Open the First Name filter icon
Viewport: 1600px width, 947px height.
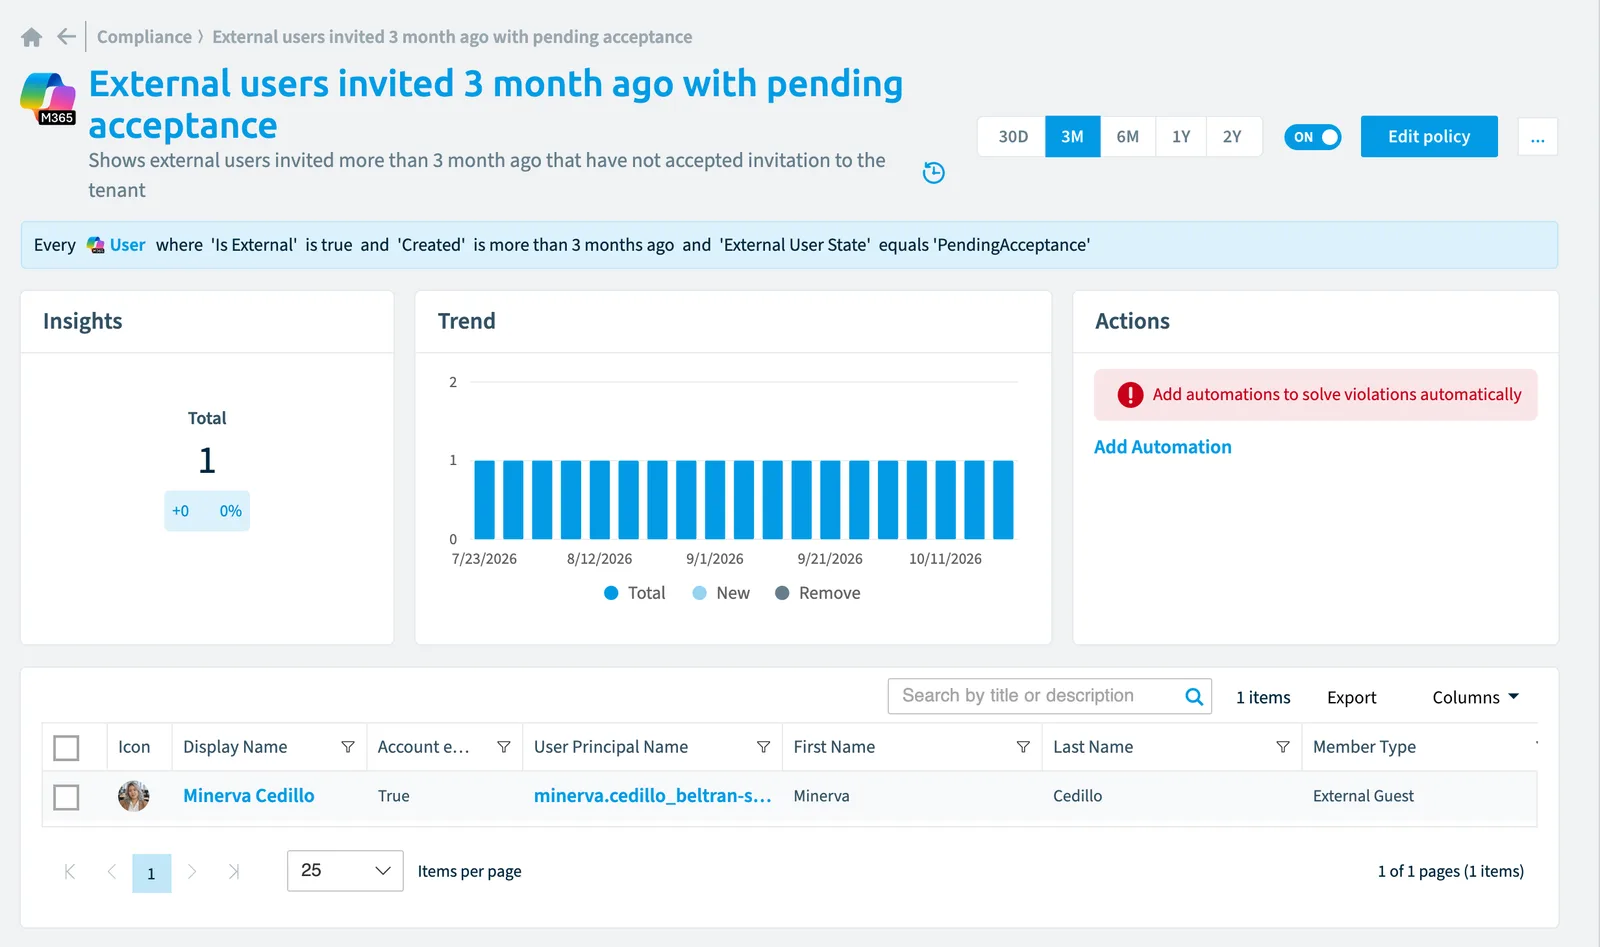pos(1023,747)
